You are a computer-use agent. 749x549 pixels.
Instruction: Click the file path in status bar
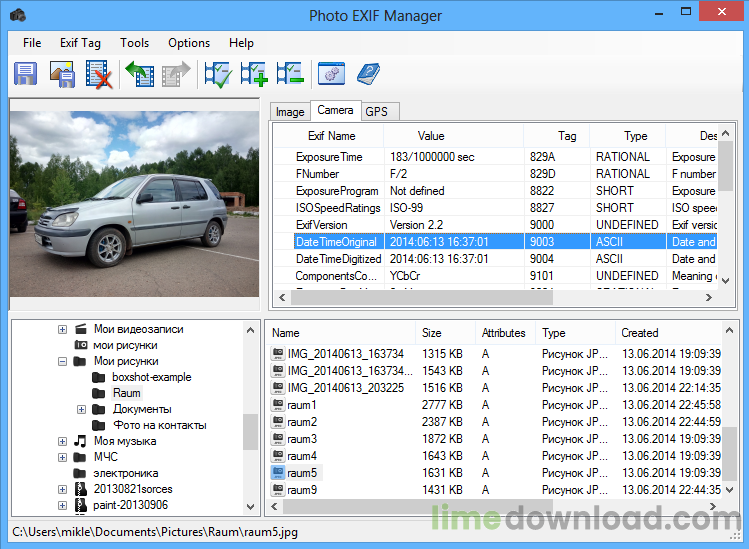(155, 532)
